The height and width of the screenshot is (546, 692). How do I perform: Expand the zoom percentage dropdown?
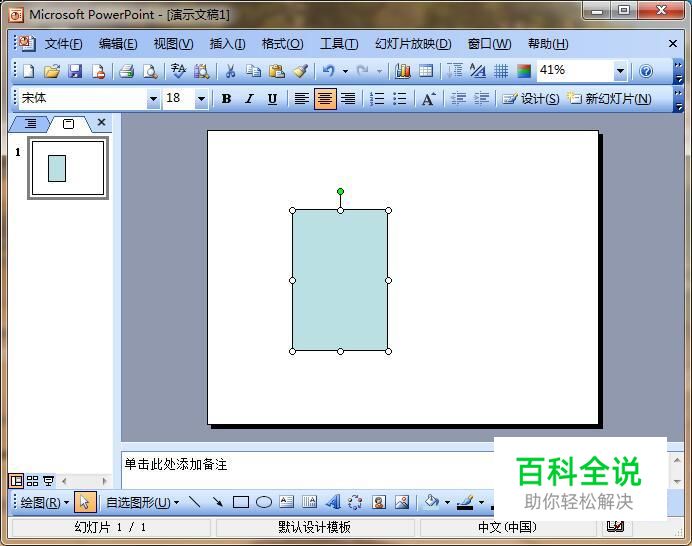point(620,71)
